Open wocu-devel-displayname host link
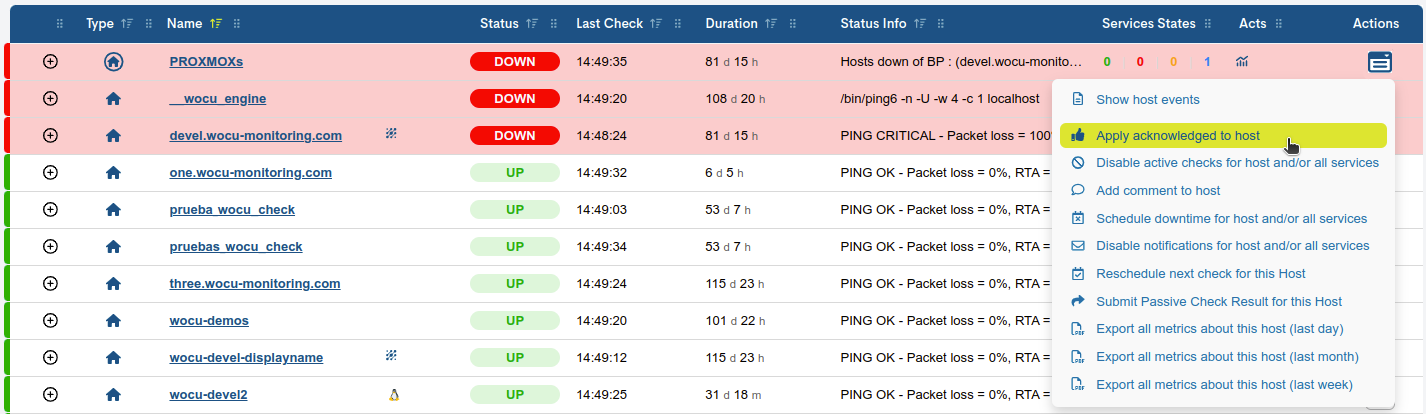Viewport: 1426px width, 414px height. pyautogui.click(x=246, y=358)
